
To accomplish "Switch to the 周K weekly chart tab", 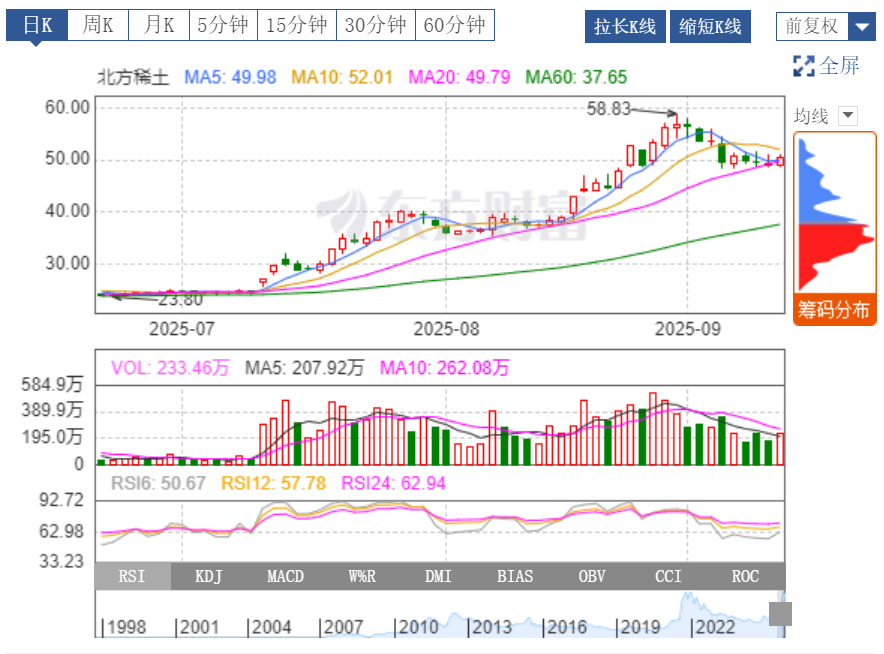I will [98, 25].
